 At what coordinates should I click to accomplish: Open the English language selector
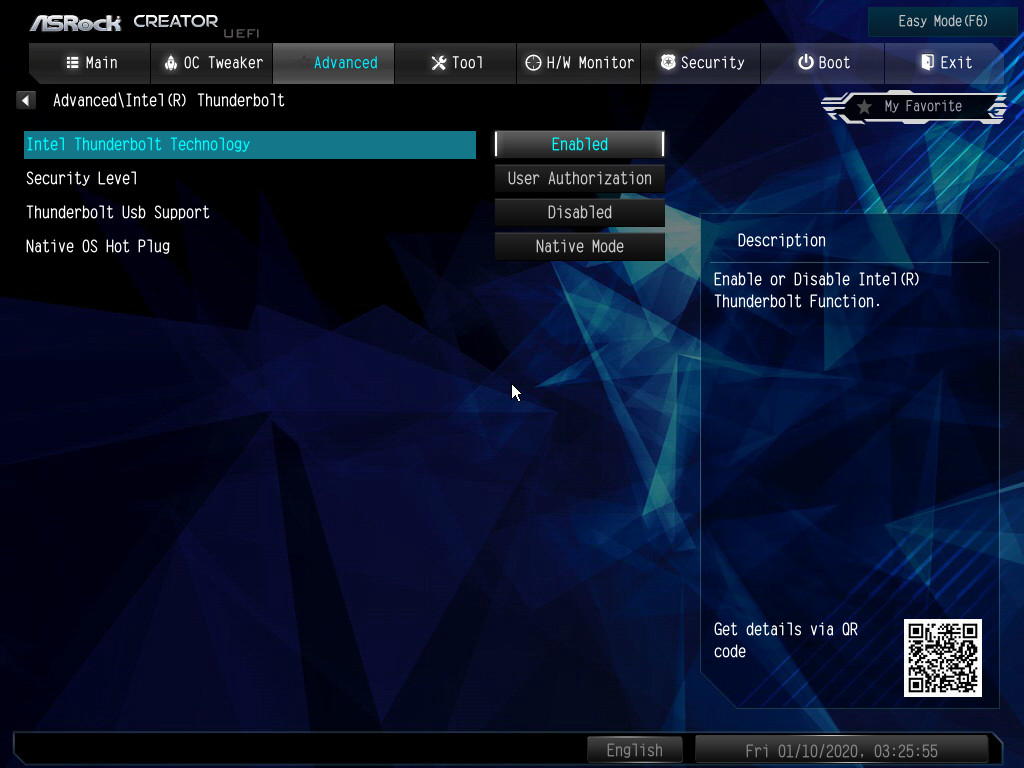[x=634, y=750]
